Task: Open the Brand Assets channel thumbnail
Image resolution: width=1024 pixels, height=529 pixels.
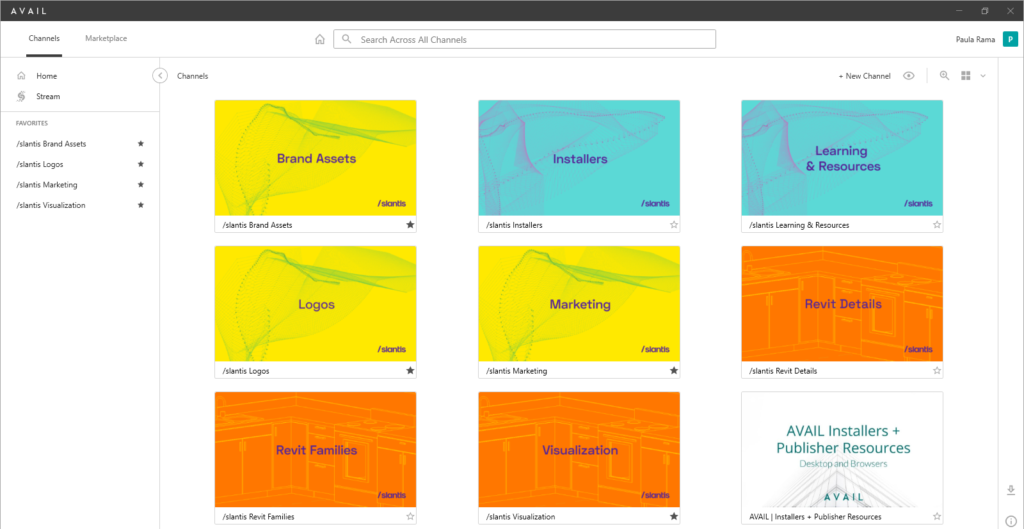Action: point(315,157)
